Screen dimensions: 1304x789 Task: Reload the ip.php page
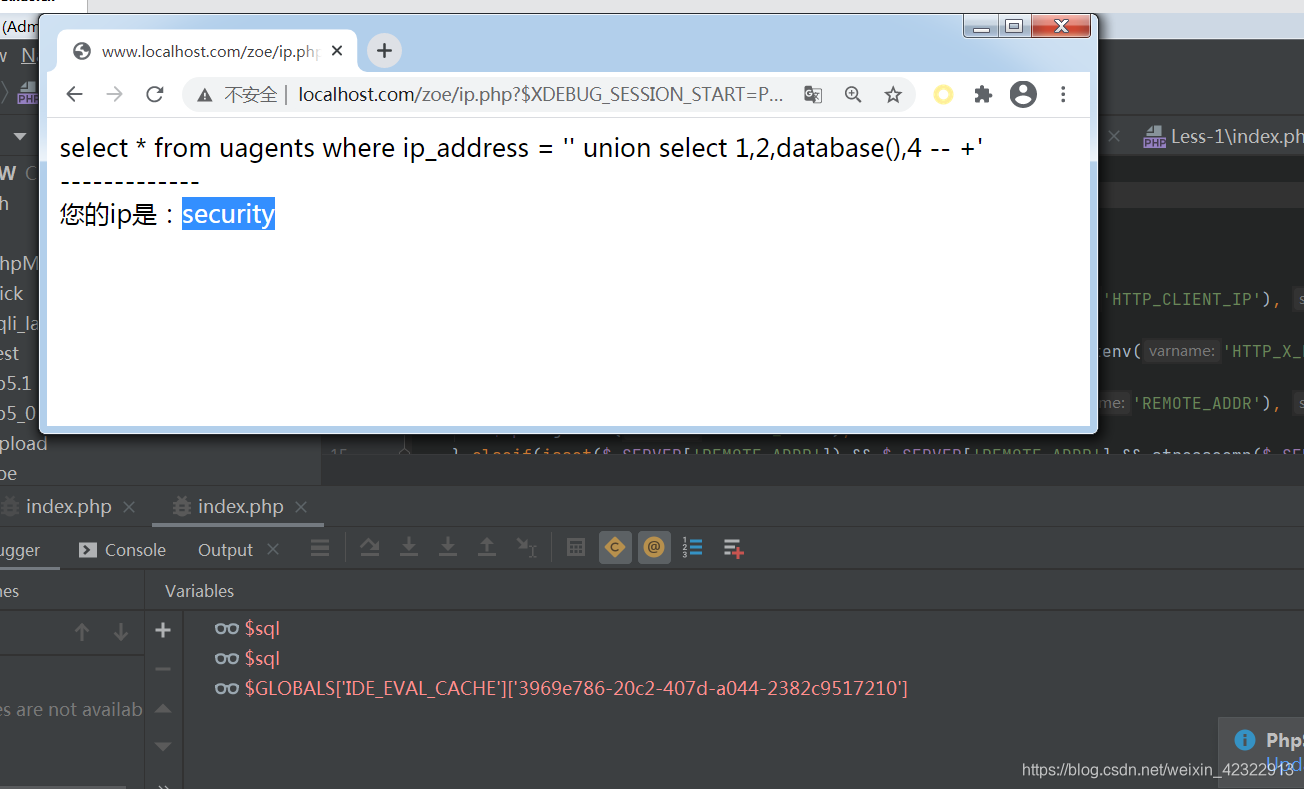point(155,94)
